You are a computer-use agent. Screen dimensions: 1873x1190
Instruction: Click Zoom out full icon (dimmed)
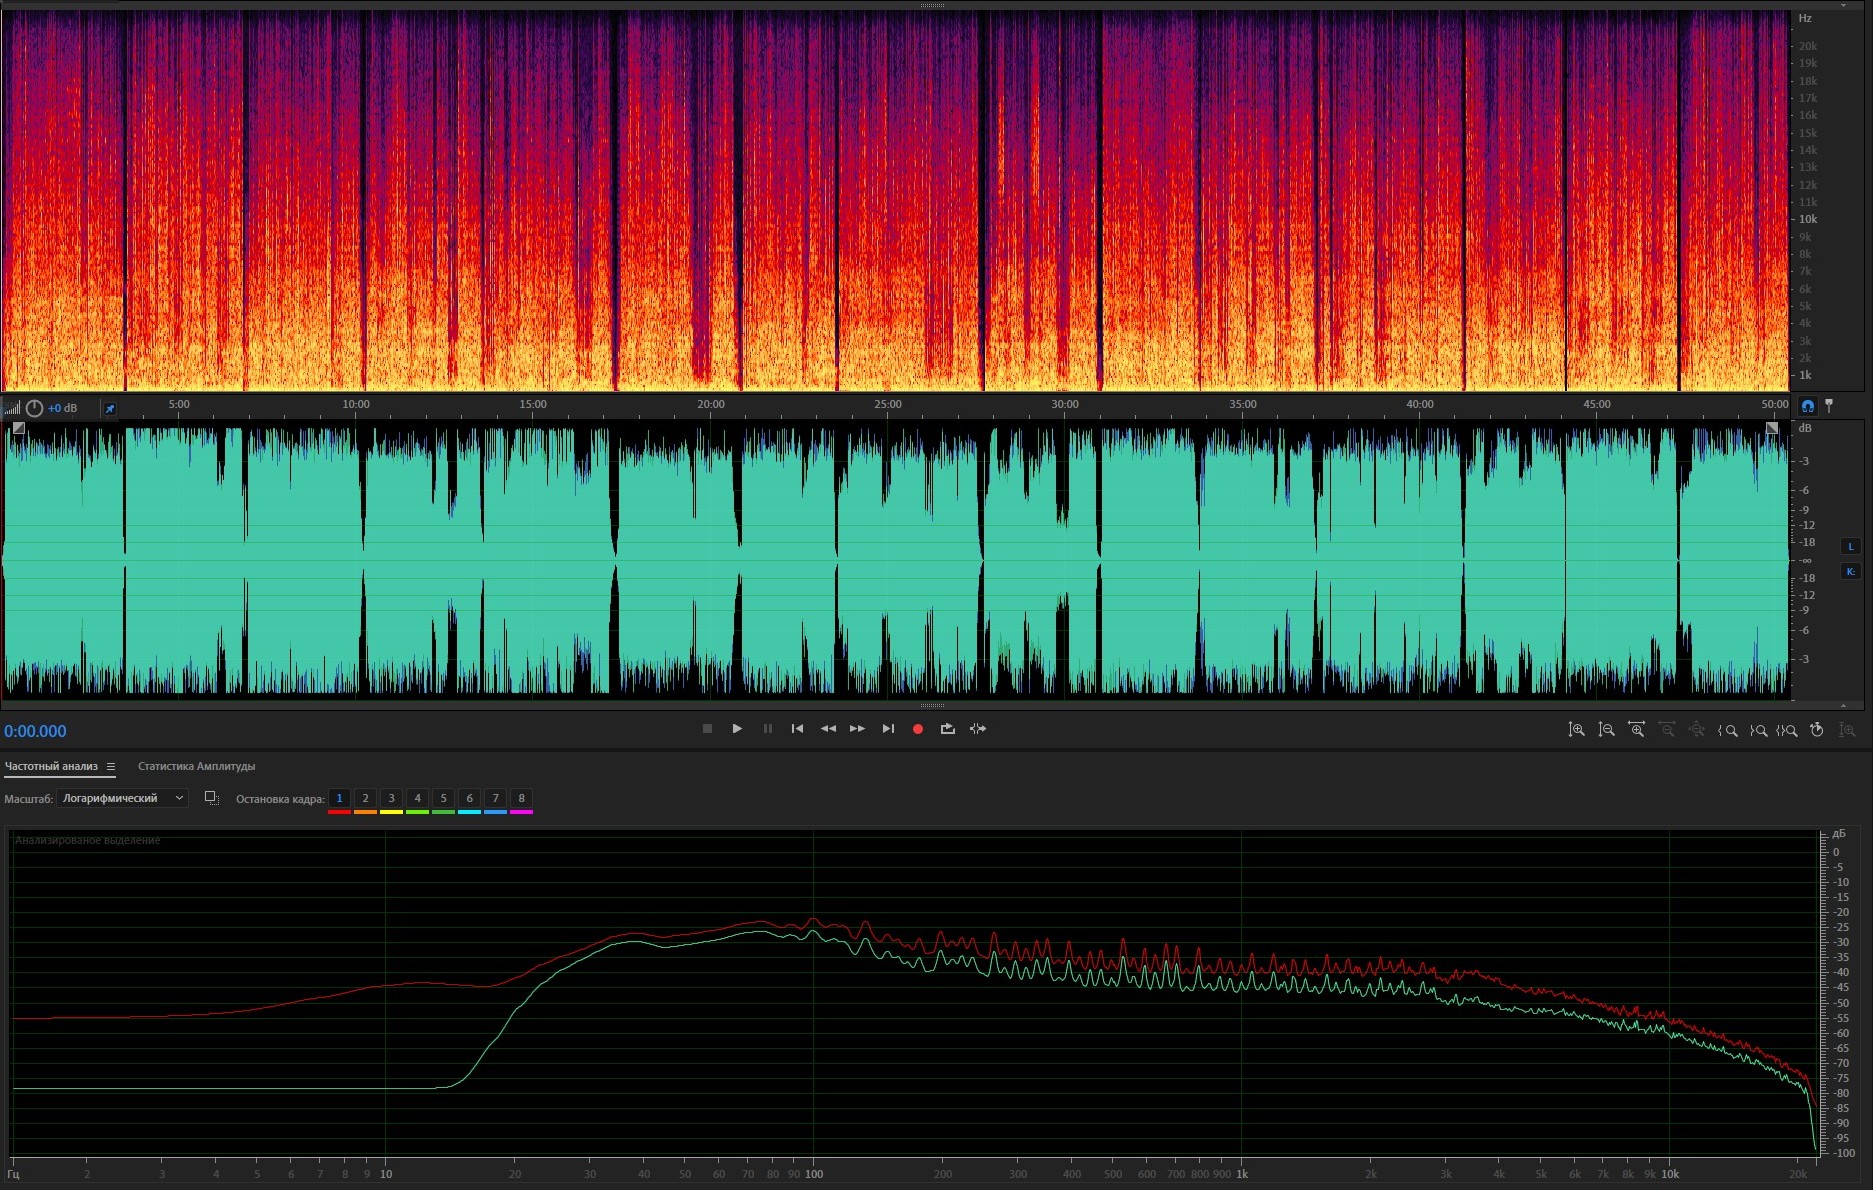pos(1697,730)
